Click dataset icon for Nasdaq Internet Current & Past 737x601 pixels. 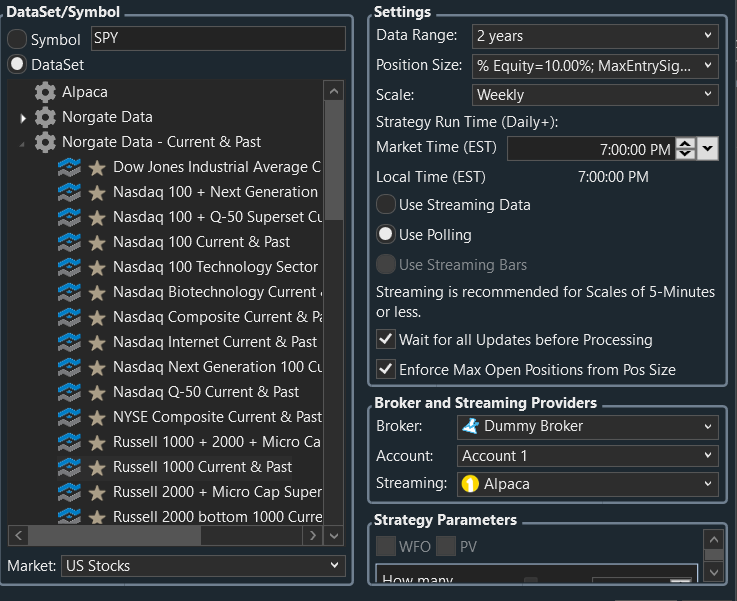pyautogui.click(x=69, y=342)
